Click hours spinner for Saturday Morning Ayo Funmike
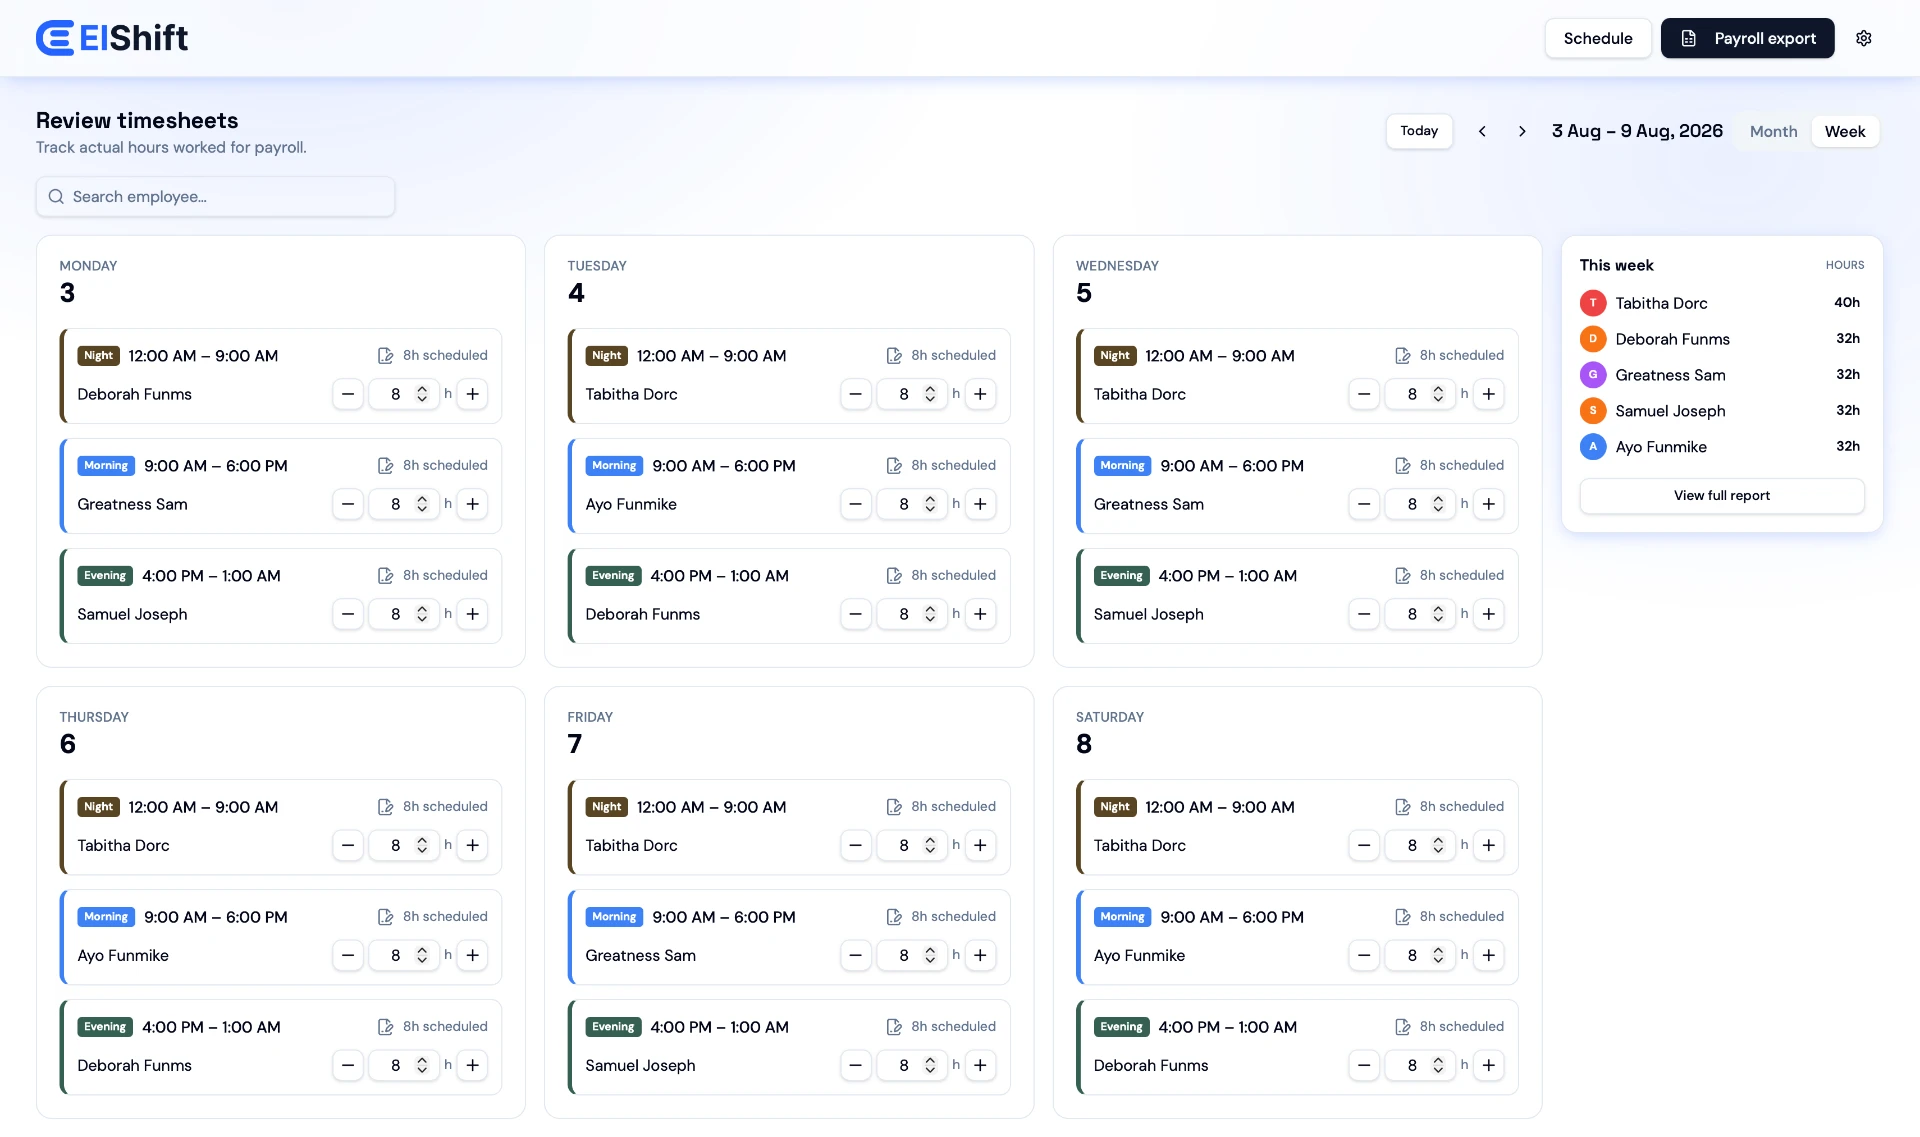 pos(1438,955)
